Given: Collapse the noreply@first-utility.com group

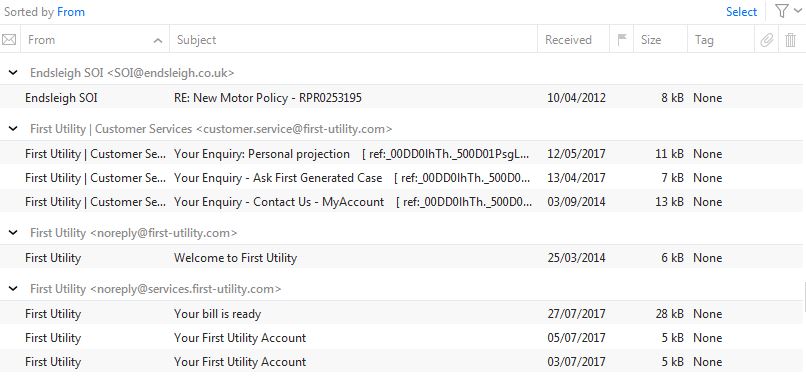Looking at the screenshot, I should click(13, 233).
